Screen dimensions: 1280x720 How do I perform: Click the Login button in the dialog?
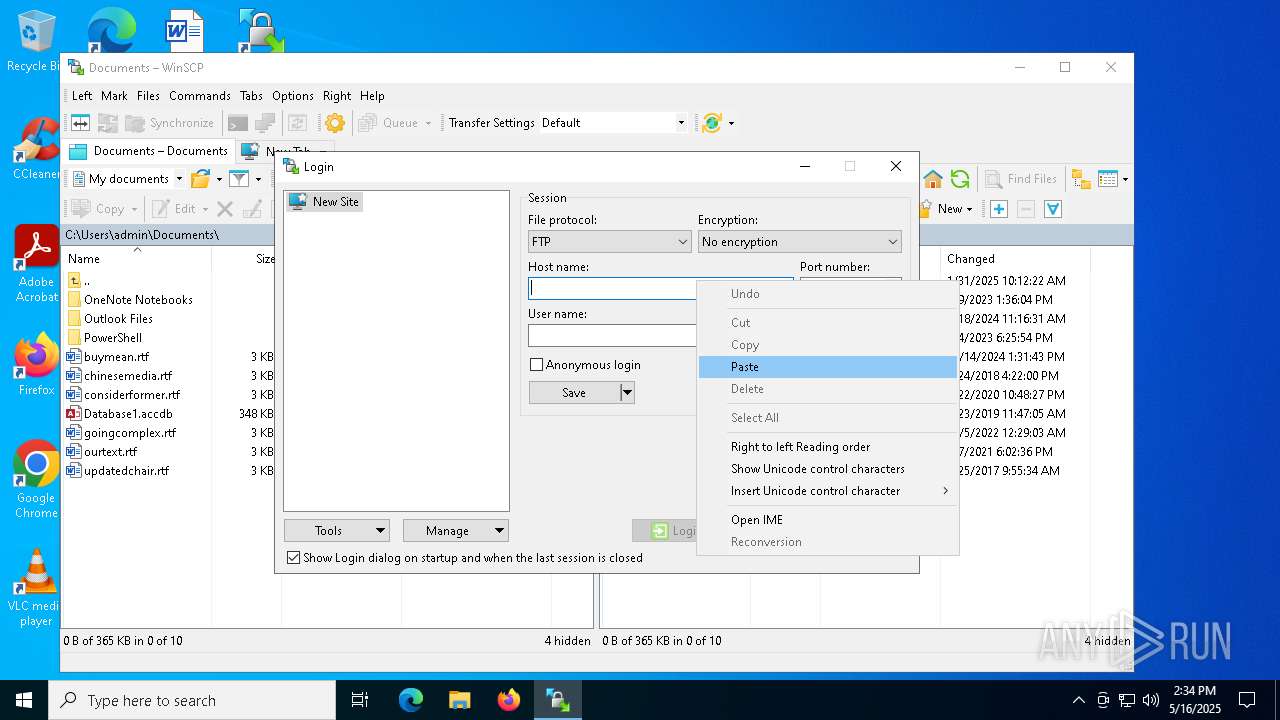(x=664, y=531)
